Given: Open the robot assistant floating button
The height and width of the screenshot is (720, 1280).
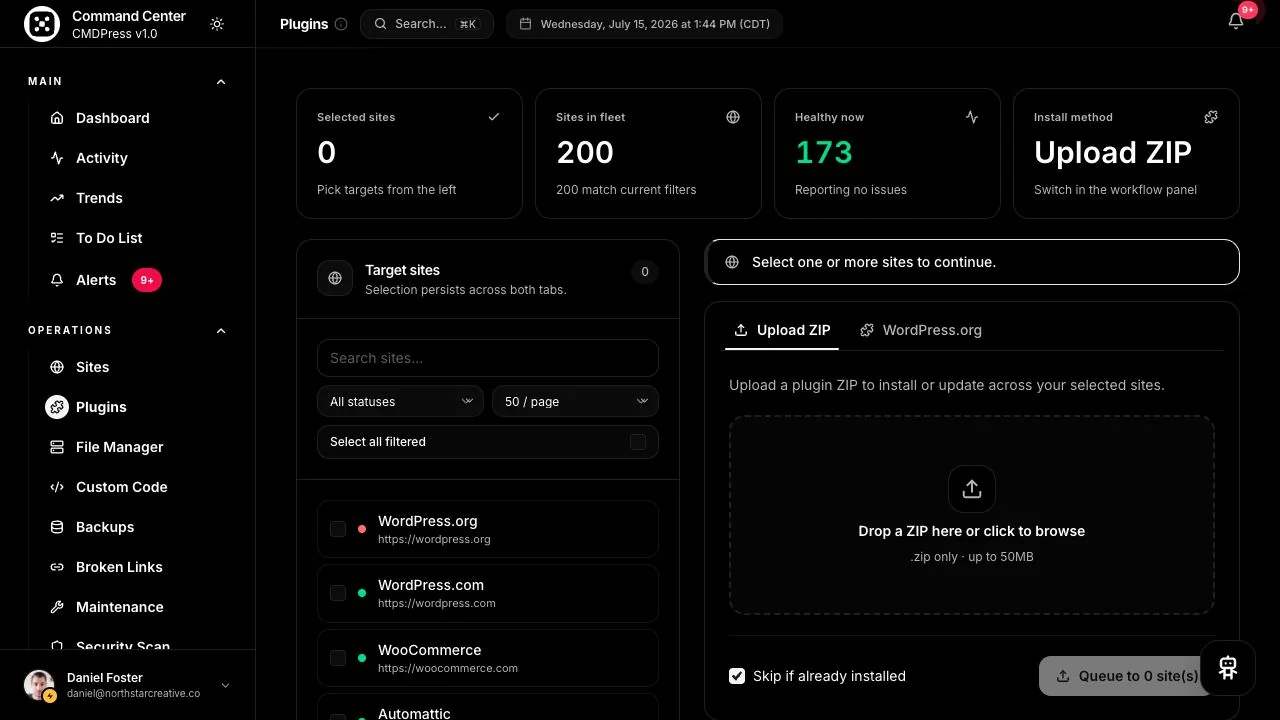Looking at the screenshot, I should [x=1228, y=668].
